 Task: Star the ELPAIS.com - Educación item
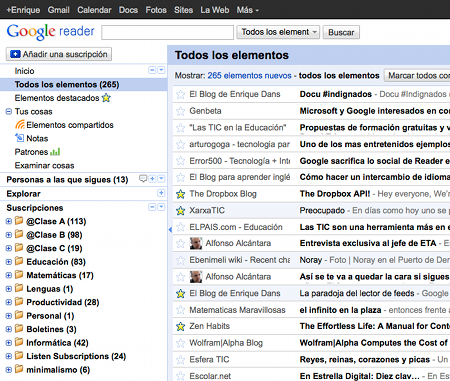coord(180,227)
